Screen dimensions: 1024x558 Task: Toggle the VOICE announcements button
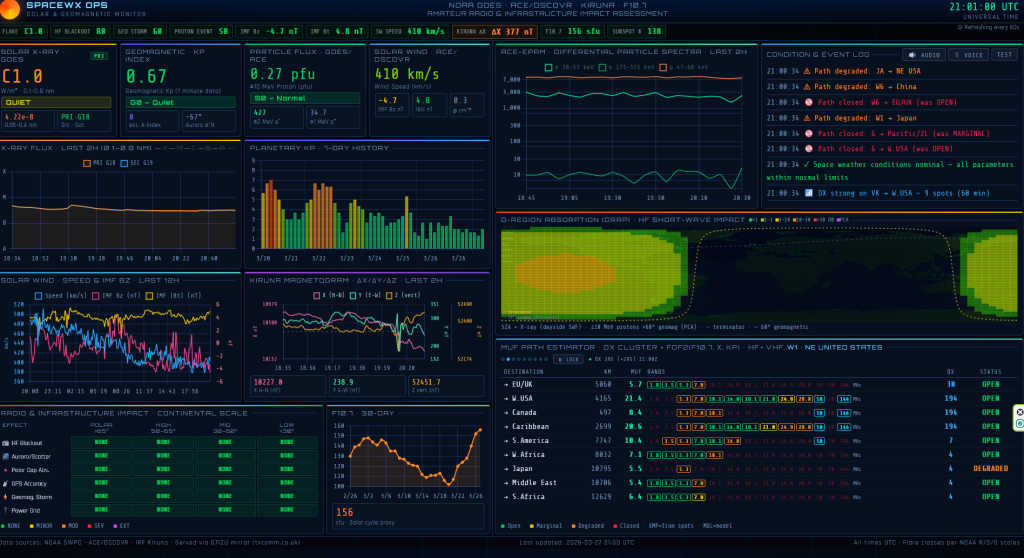pyautogui.click(x=967, y=55)
